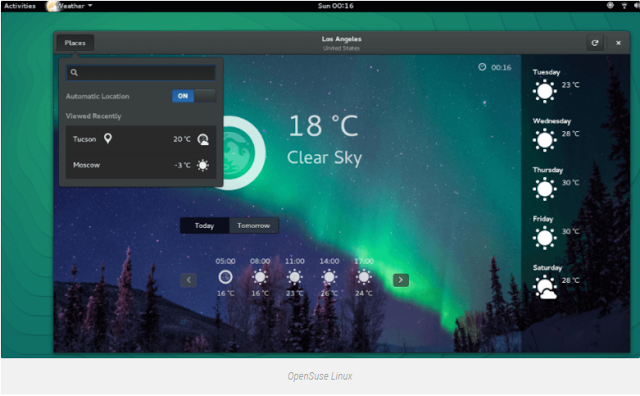Click the 08:00 sunny forecast icon
This screenshot has height=396, width=640.
click(260, 277)
